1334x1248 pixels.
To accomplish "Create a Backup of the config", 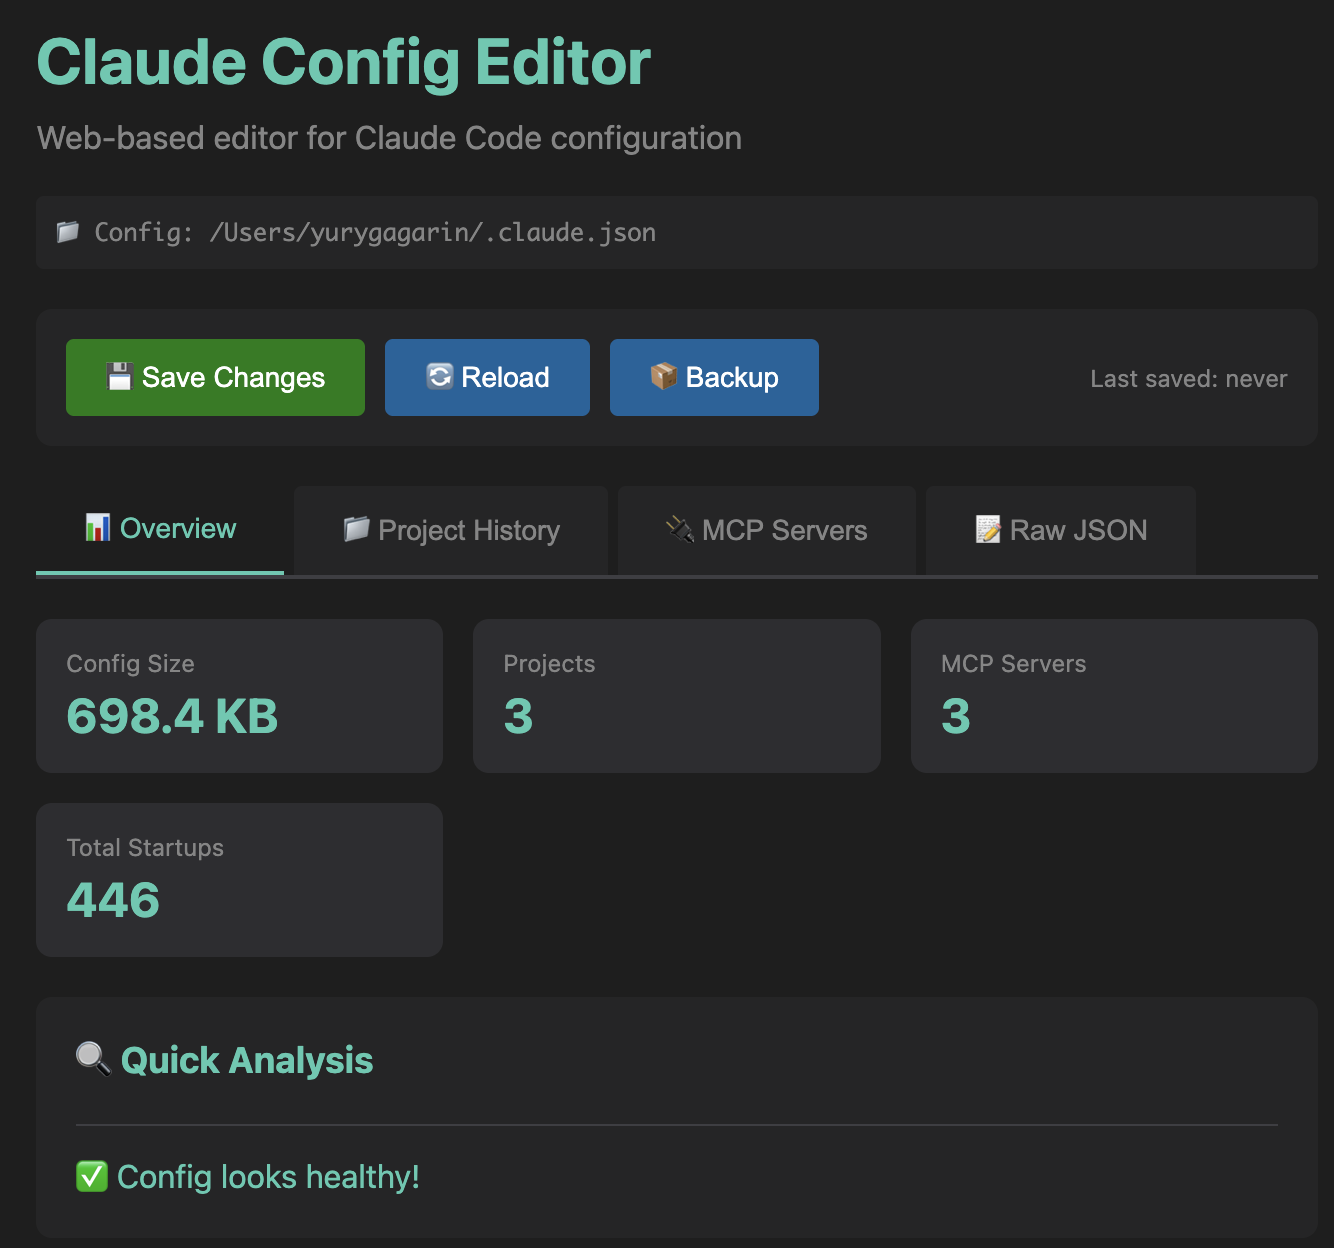I will (x=714, y=377).
